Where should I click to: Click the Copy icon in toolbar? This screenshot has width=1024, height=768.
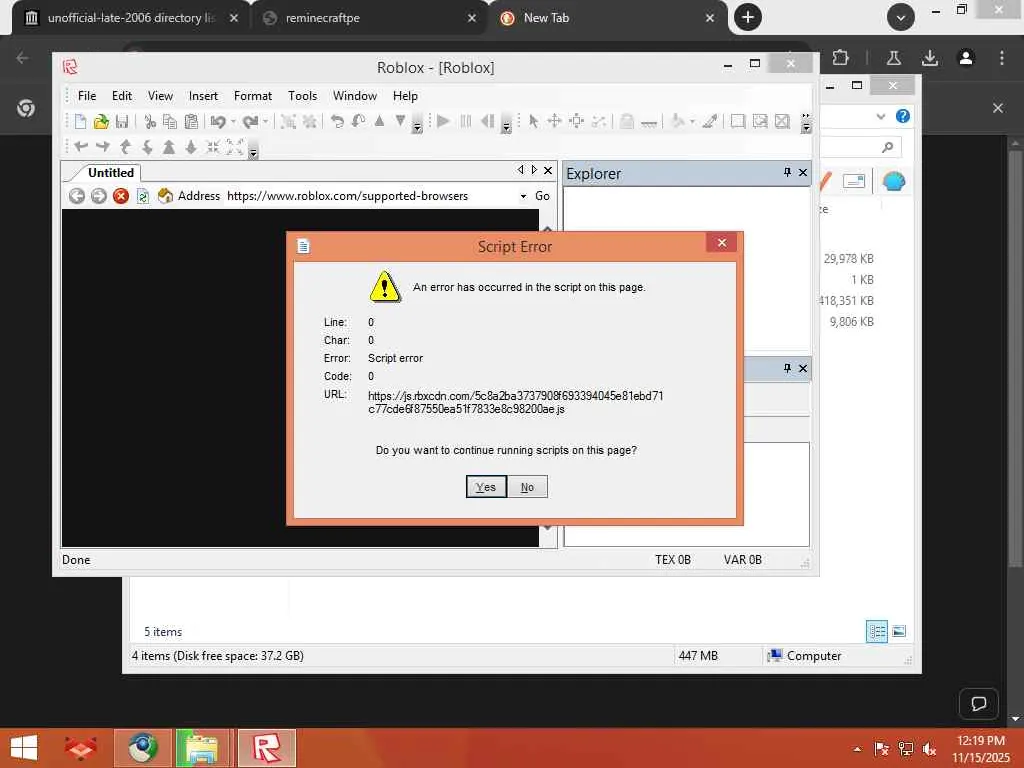click(170, 121)
